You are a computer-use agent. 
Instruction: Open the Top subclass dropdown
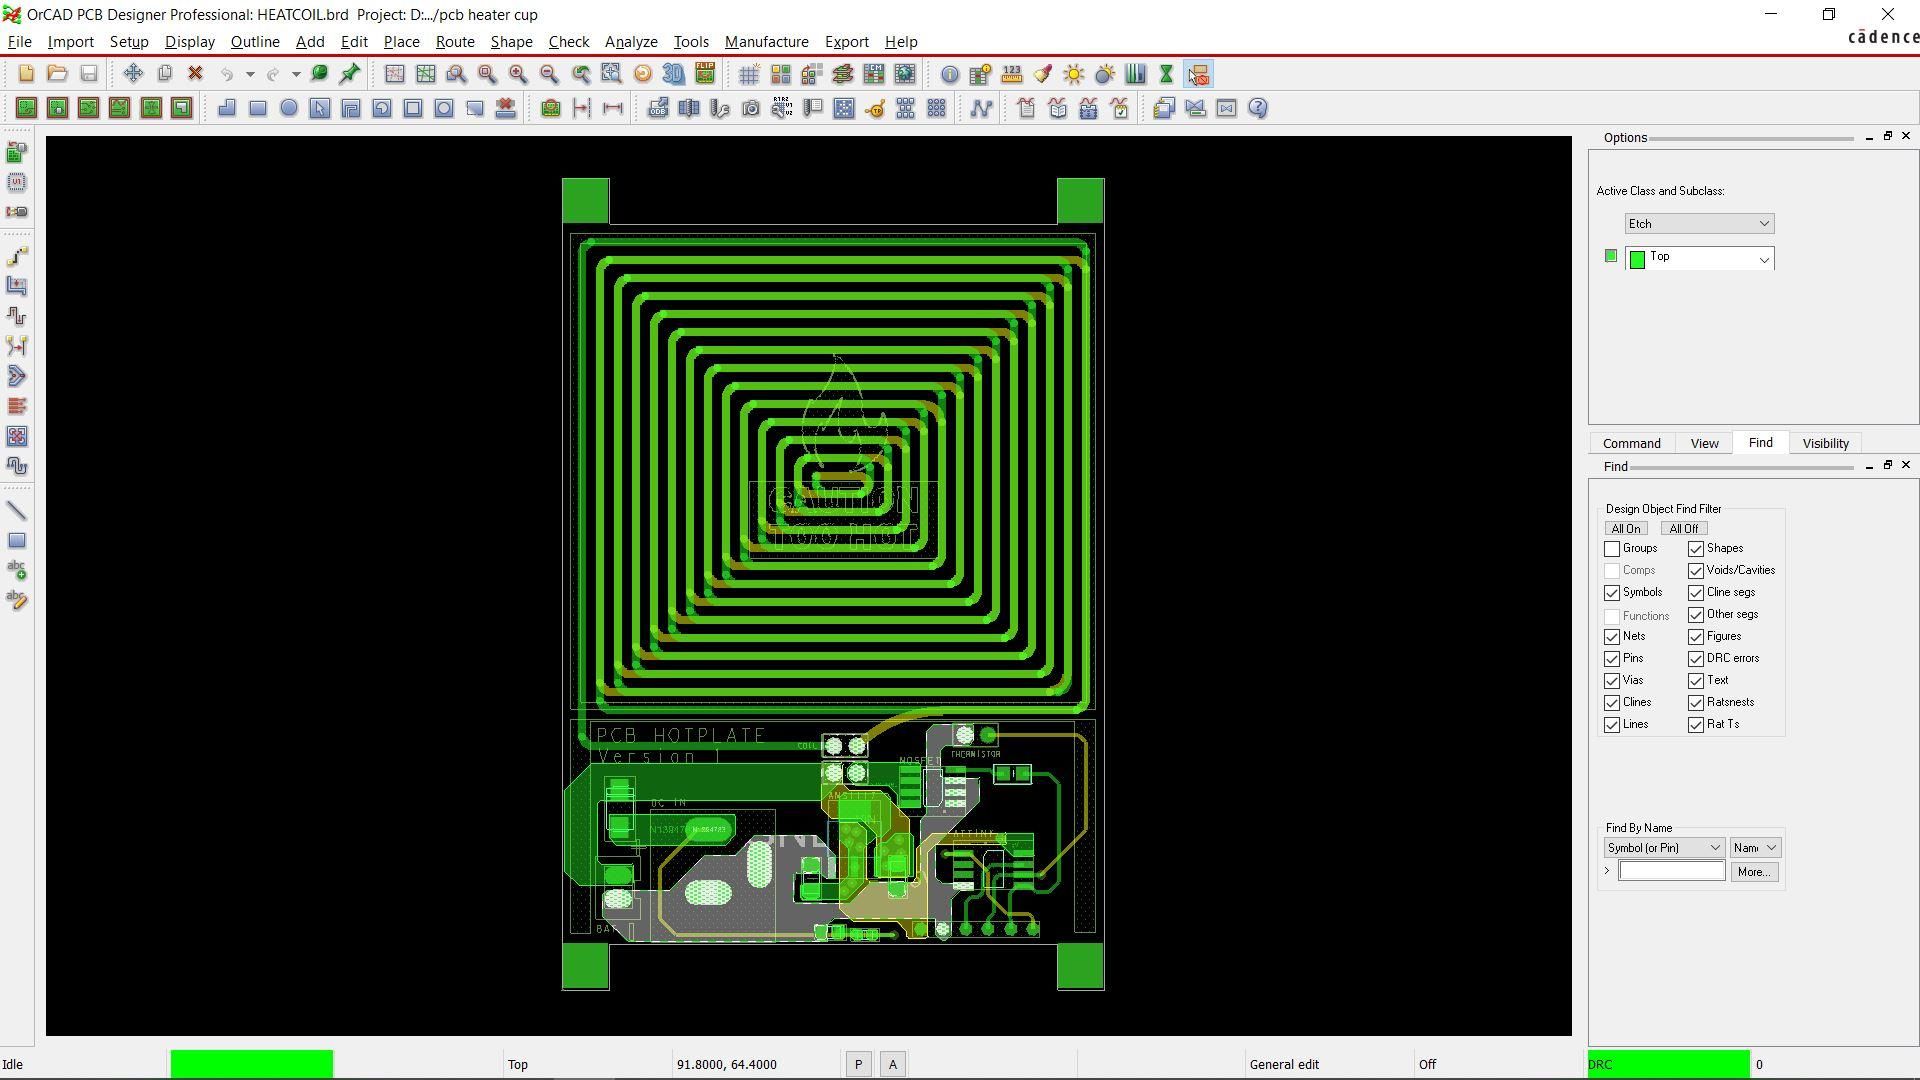coord(1763,258)
